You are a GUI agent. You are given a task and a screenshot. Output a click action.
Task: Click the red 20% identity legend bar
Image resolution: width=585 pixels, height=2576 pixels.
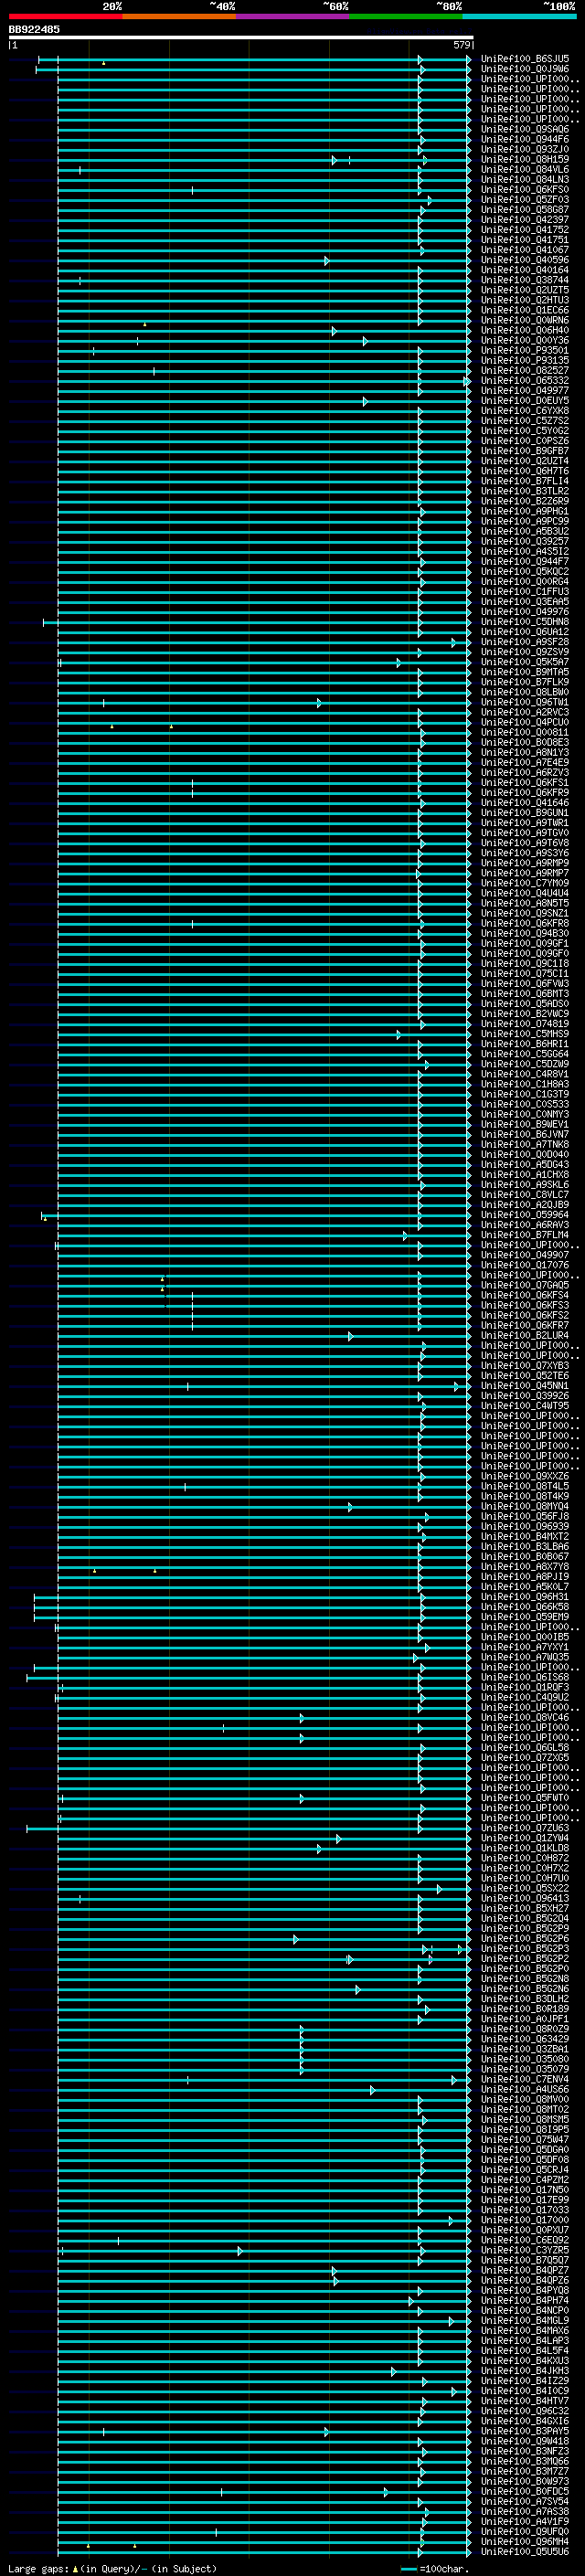click(65, 16)
